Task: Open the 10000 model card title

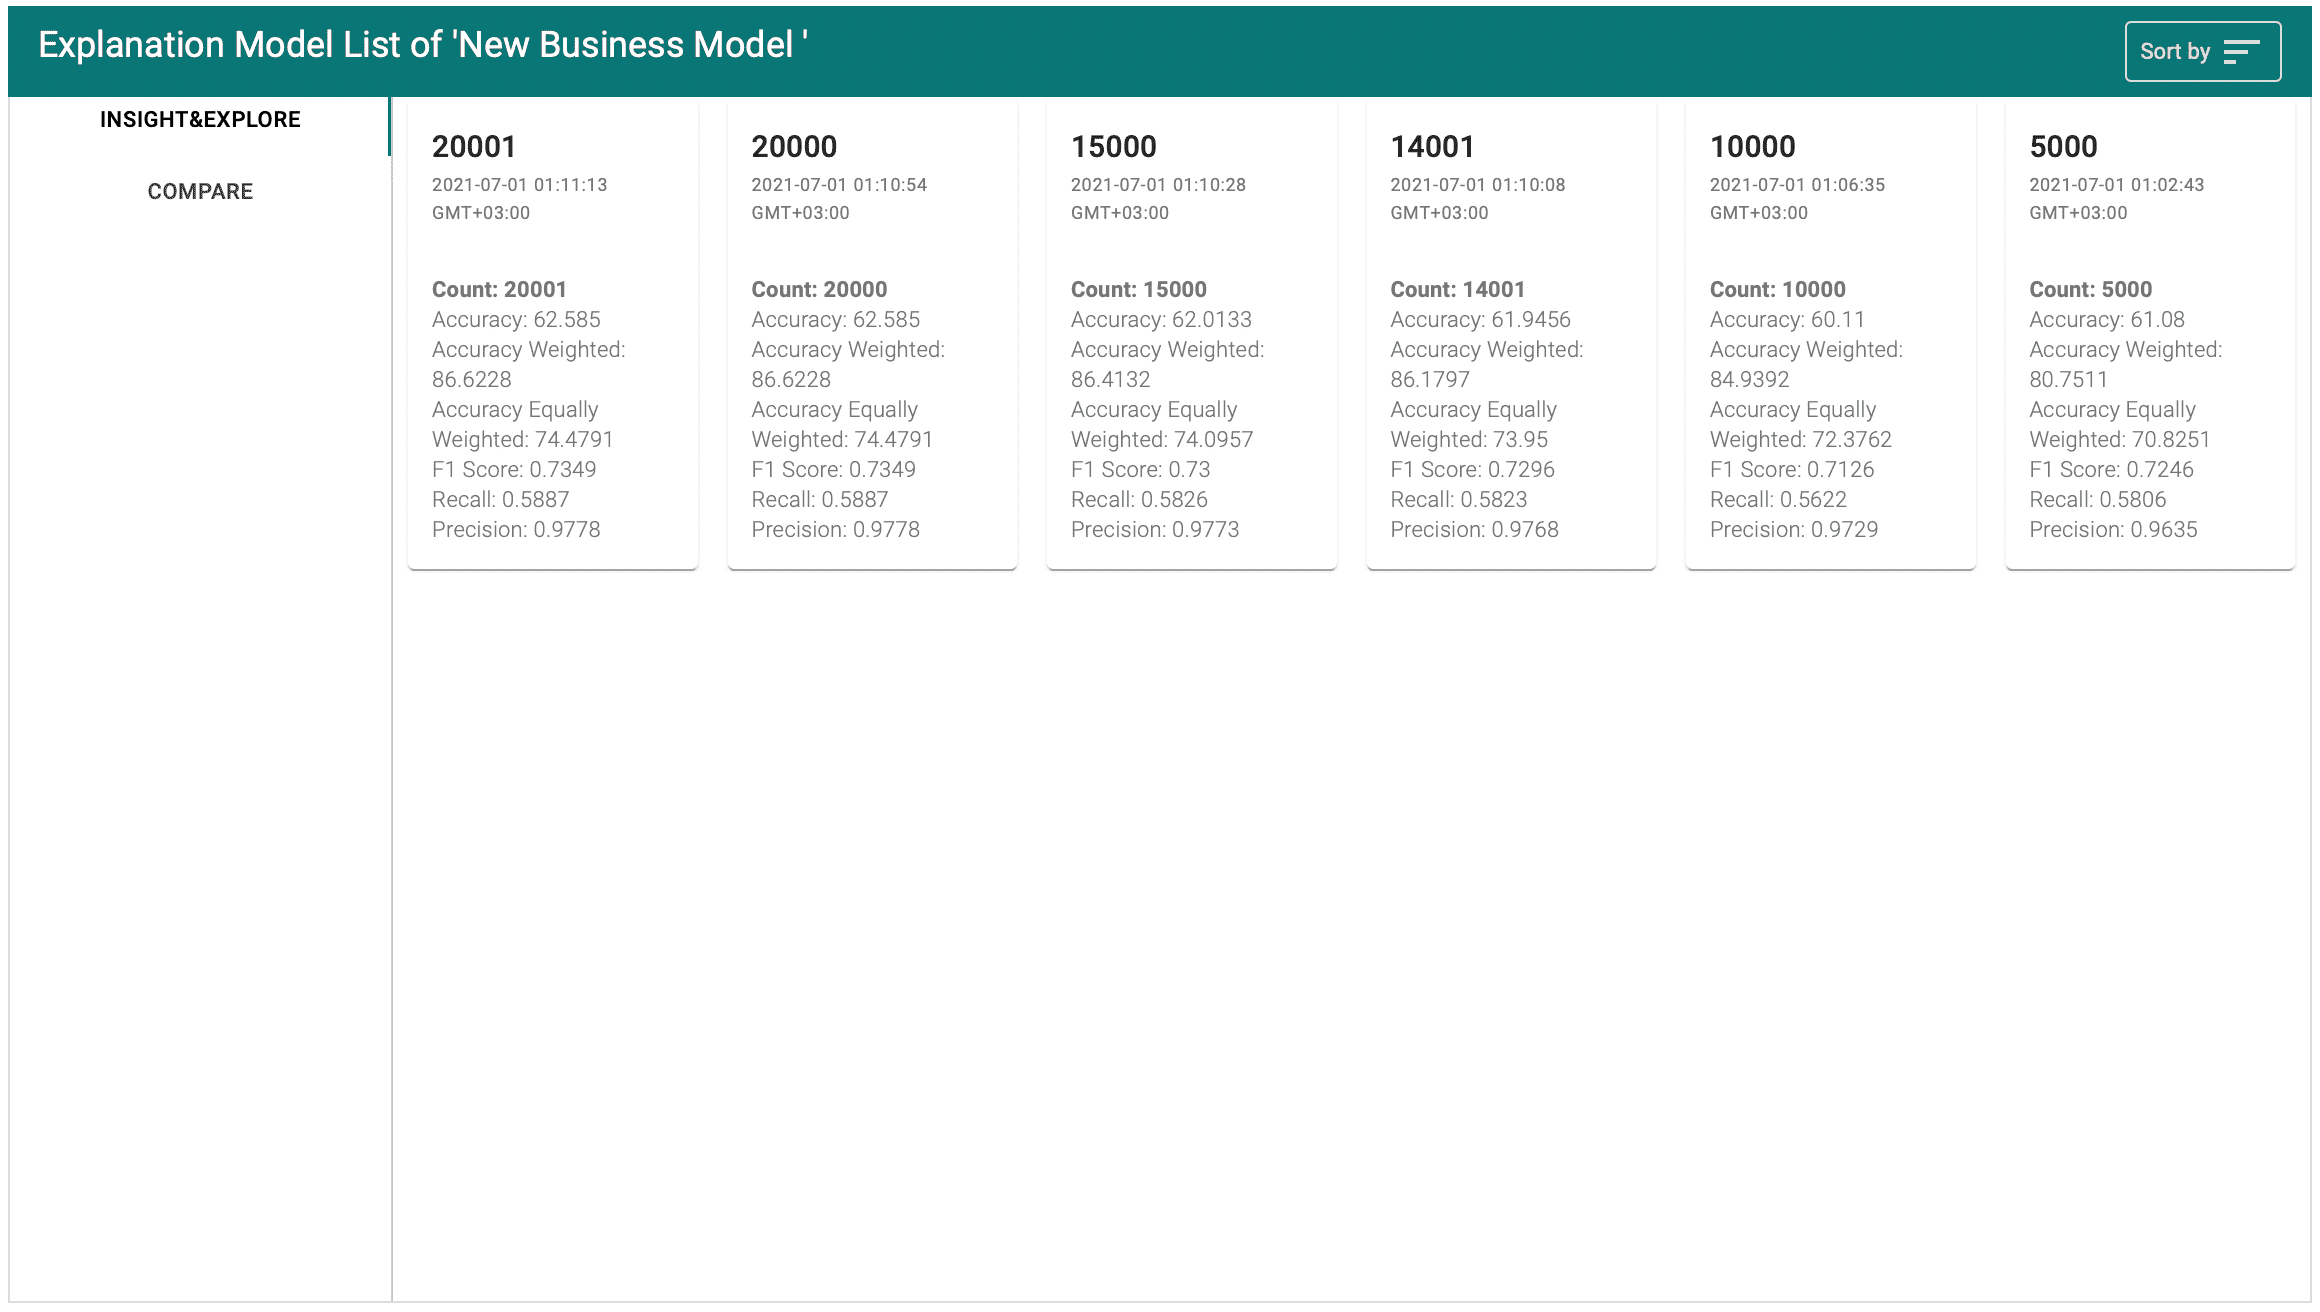Action: tap(1752, 147)
